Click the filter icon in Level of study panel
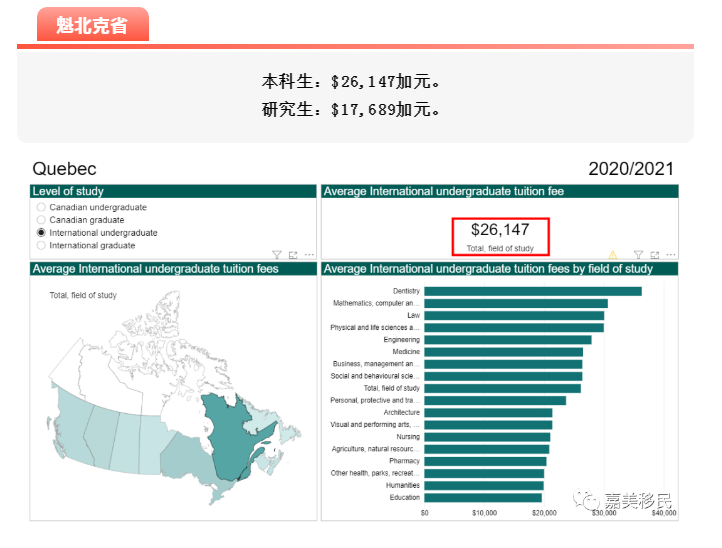Viewport: 722px width, 548px height. click(x=277, y=255)
